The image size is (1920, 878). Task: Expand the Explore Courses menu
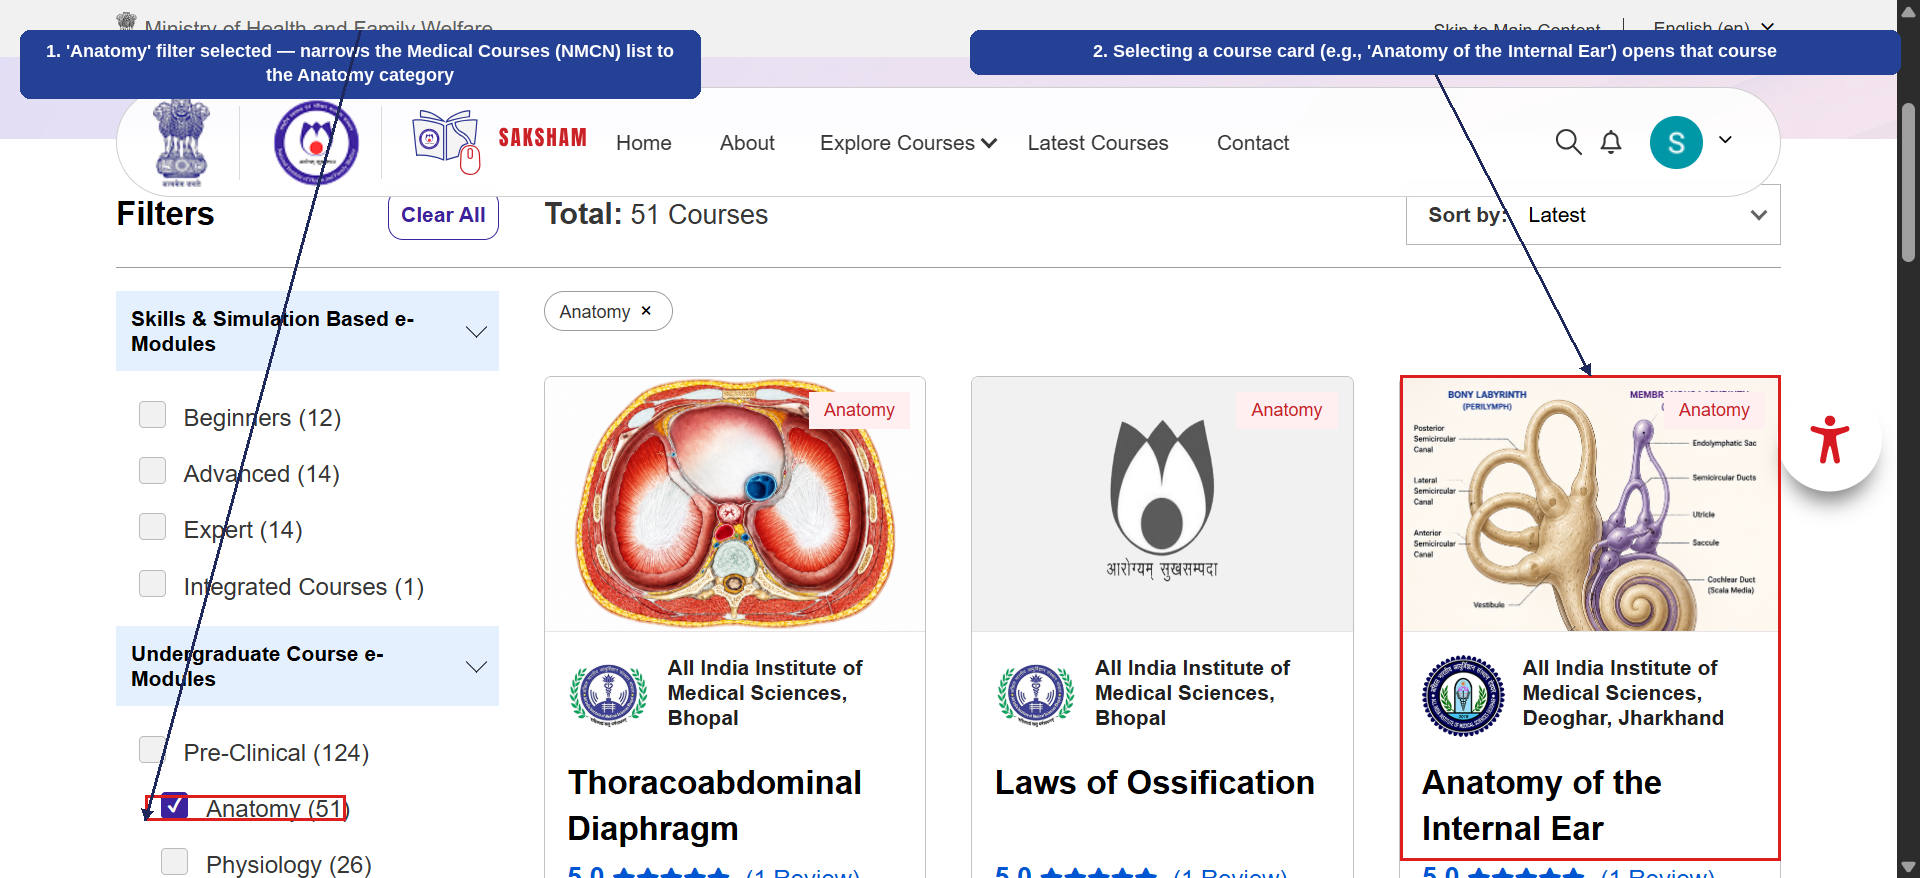(x=908, y=143)
